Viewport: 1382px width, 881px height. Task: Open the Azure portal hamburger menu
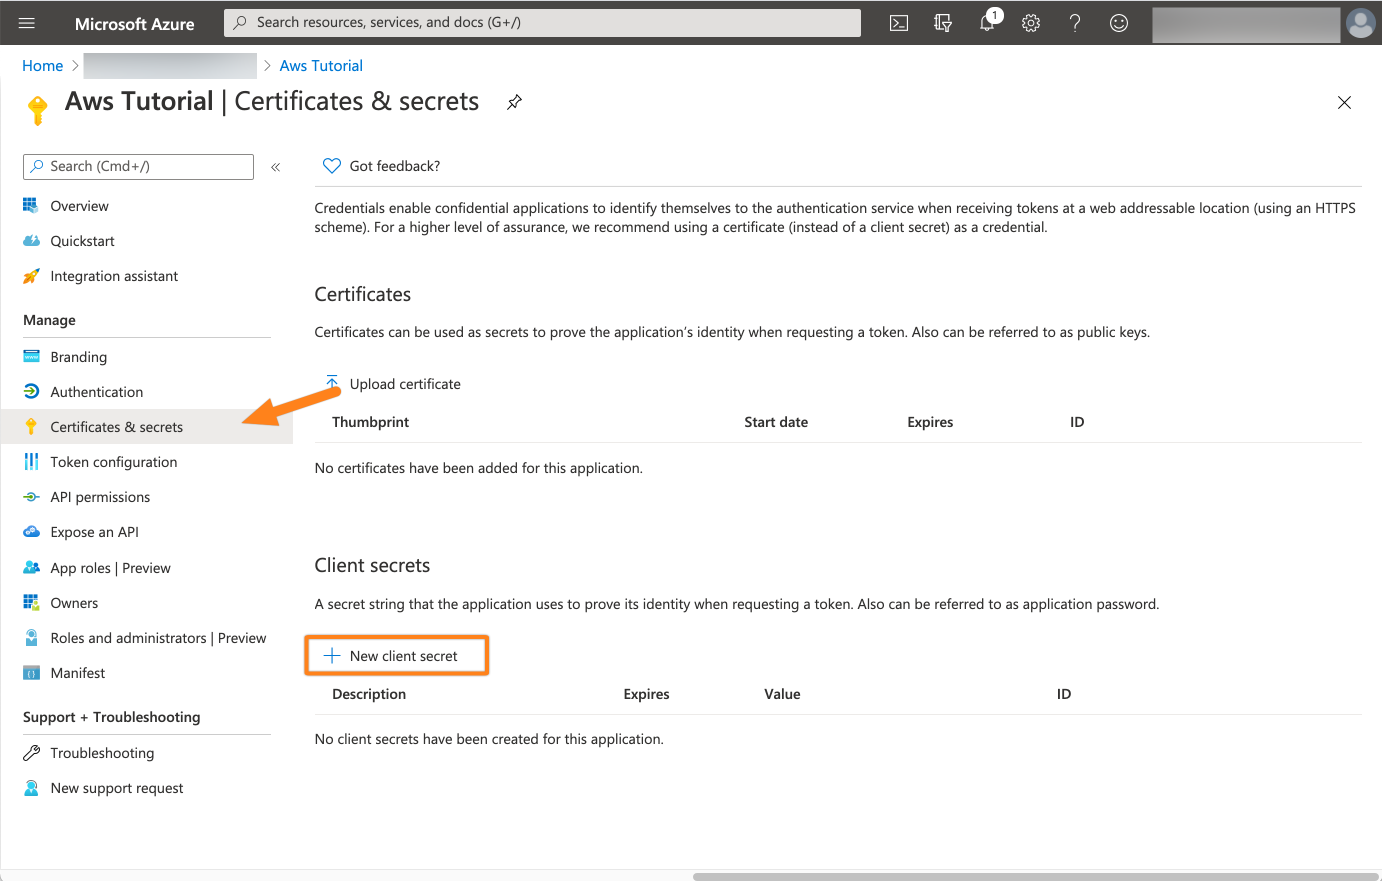click(x=27, y=23)
